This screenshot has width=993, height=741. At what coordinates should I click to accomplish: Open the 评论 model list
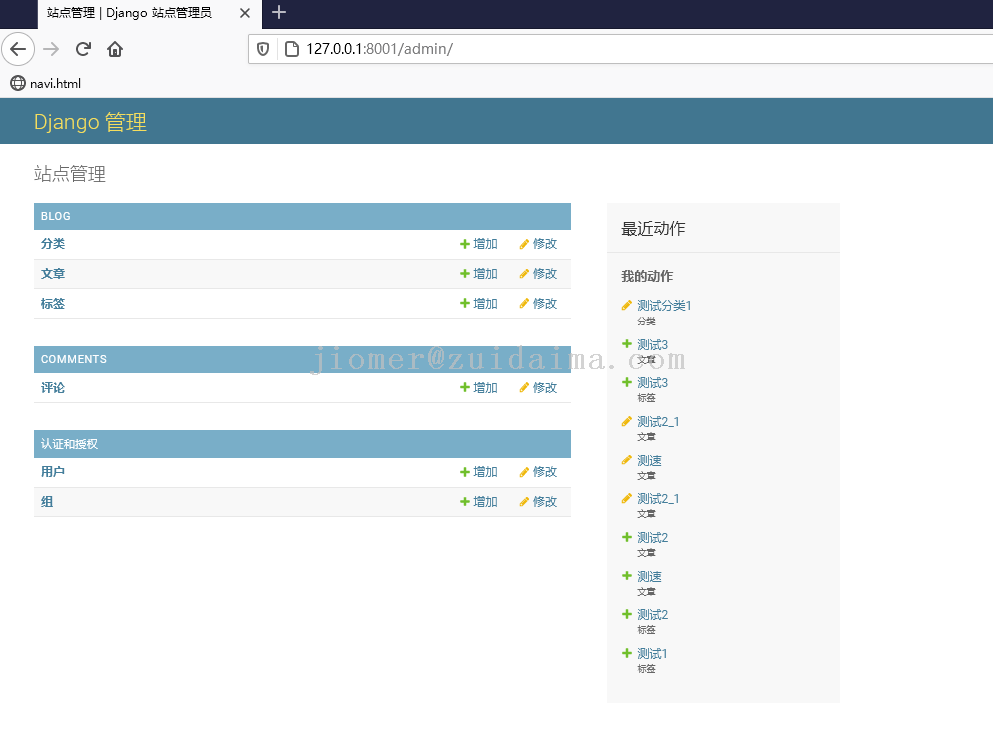[53, 388]
